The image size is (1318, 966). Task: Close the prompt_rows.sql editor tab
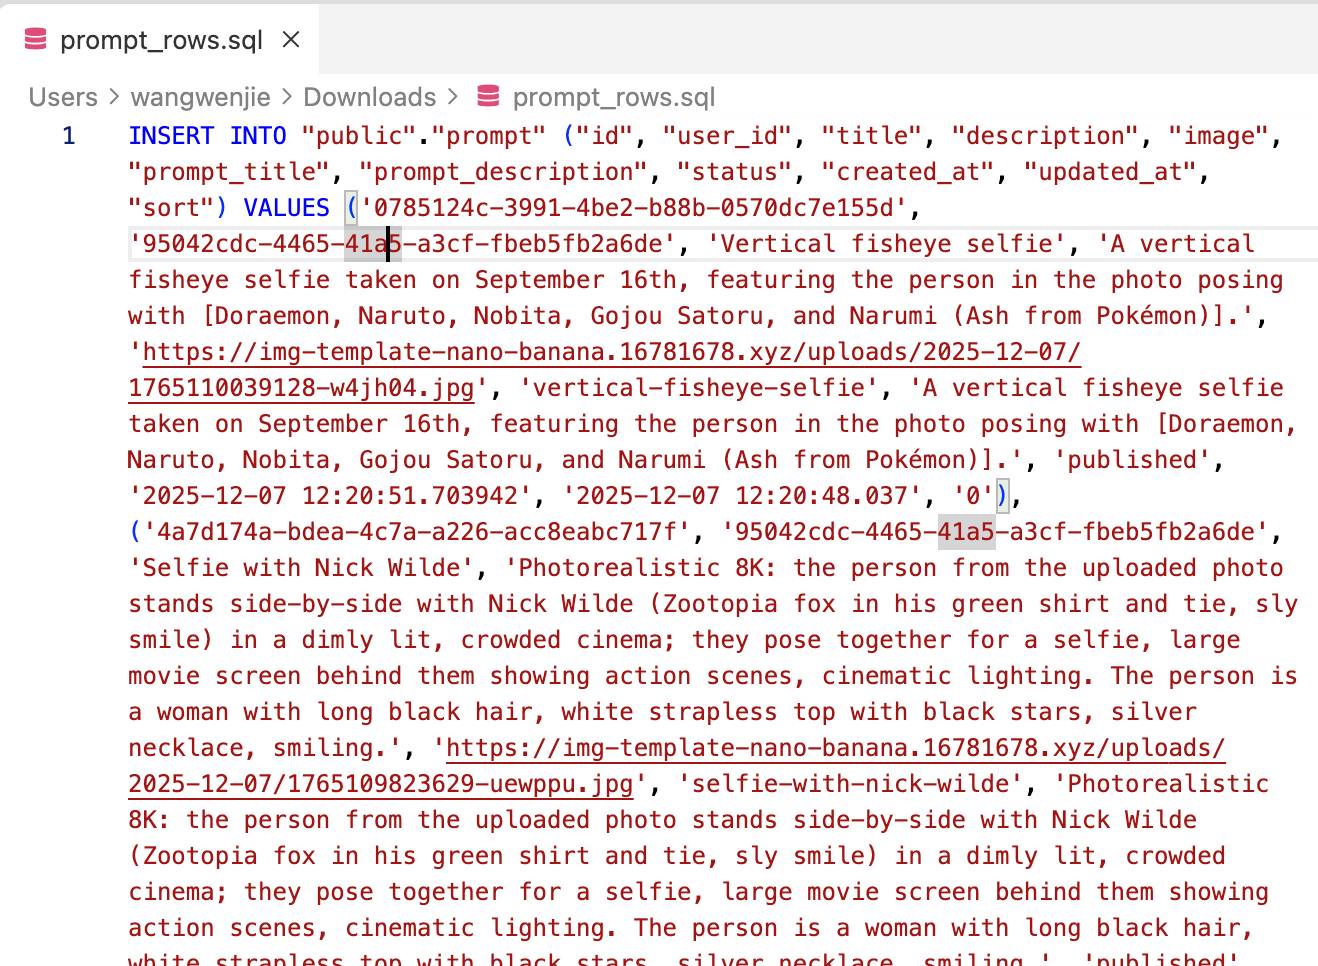[291, 40]
